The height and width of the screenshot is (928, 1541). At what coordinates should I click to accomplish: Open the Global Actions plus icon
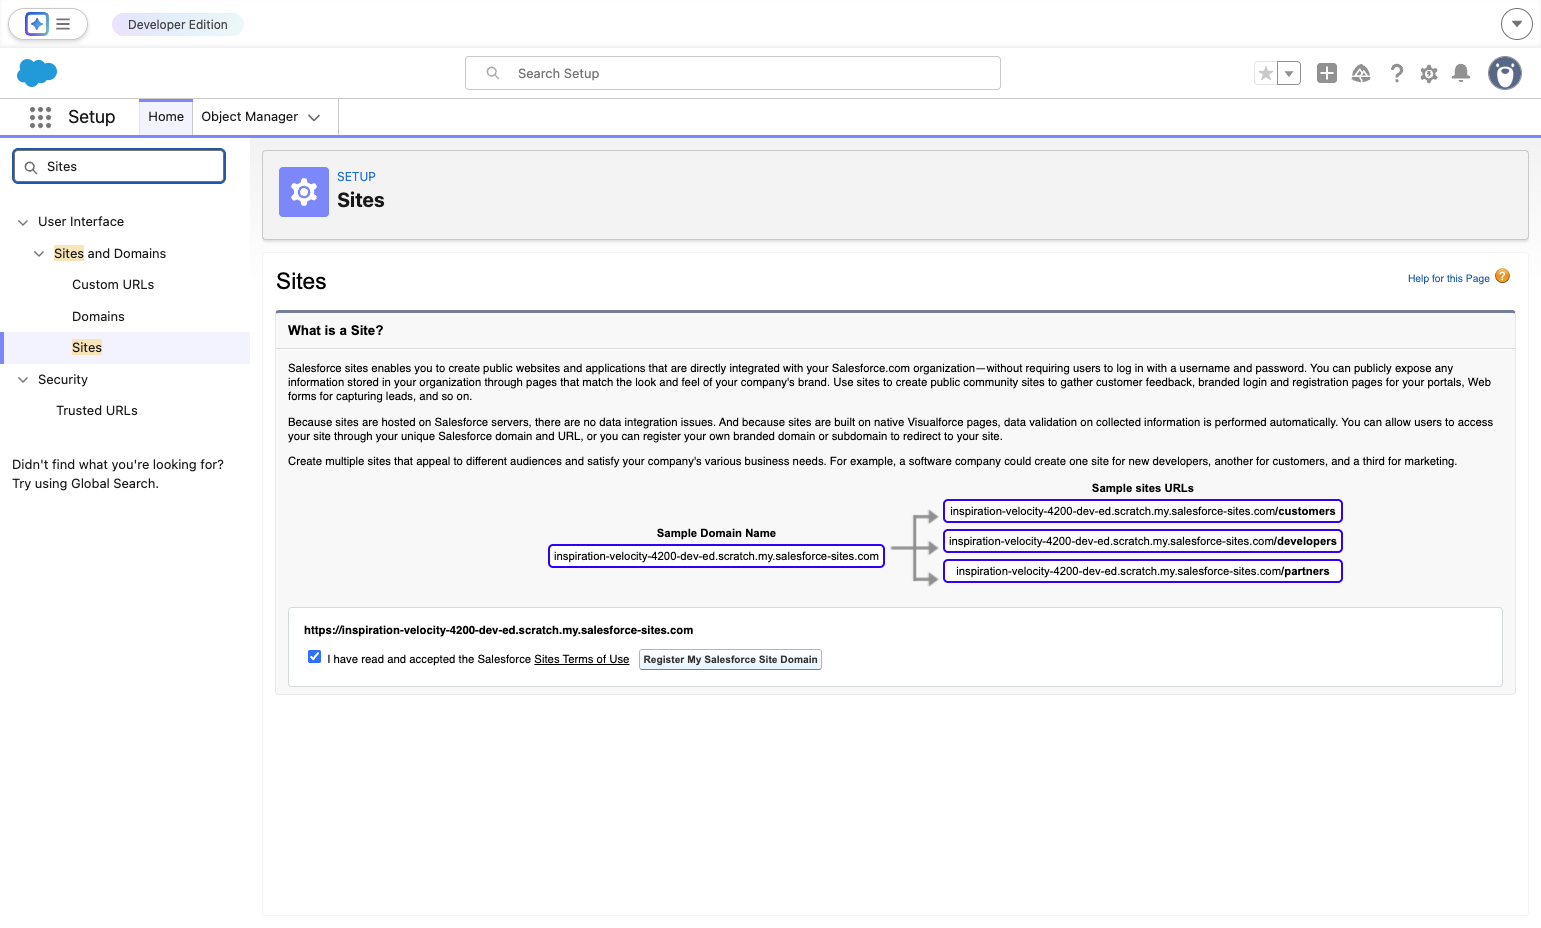pos(1327,73)
